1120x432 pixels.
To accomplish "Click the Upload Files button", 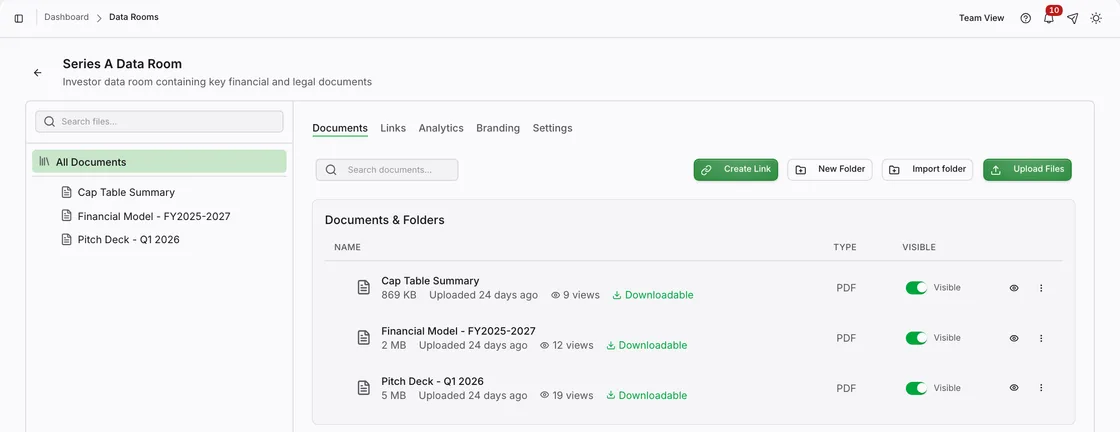I will (x=1027, y=169).
